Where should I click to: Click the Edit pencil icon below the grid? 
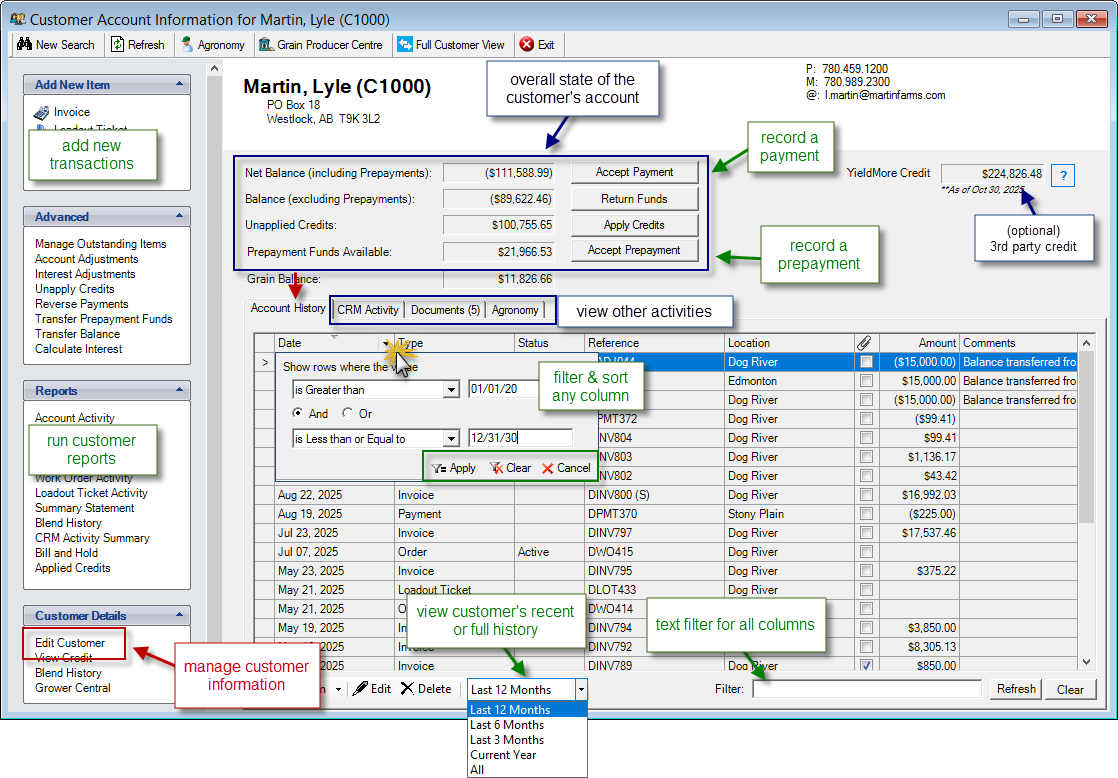pyautogui.click(x=361, y=688)
